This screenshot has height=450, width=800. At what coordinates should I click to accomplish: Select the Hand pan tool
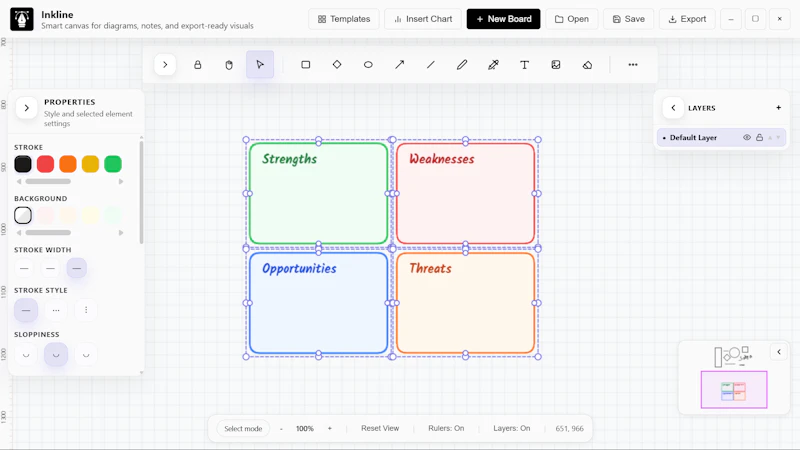point(229,65)
